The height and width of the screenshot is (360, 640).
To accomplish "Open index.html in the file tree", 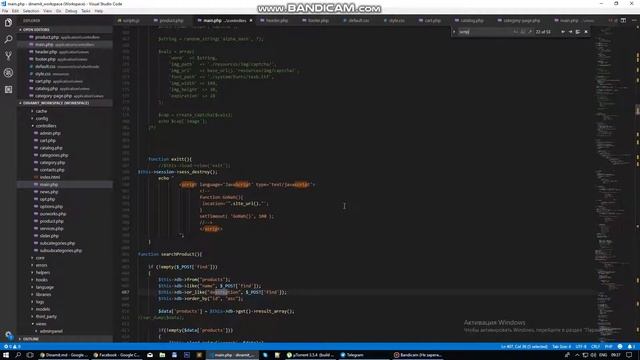I will click(50, 177).
